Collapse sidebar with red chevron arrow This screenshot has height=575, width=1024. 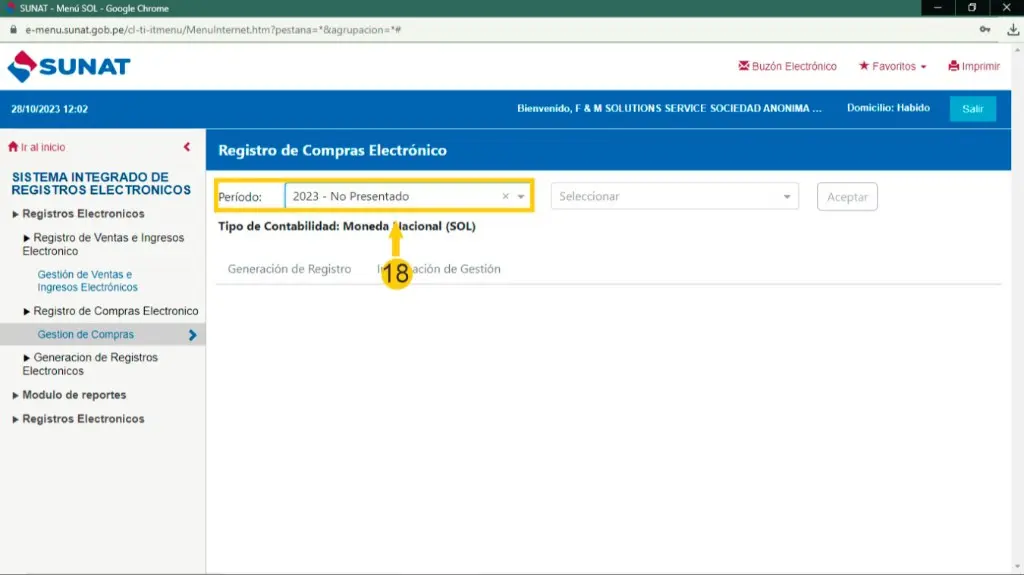pyautogui.click(x=187, y=147)
